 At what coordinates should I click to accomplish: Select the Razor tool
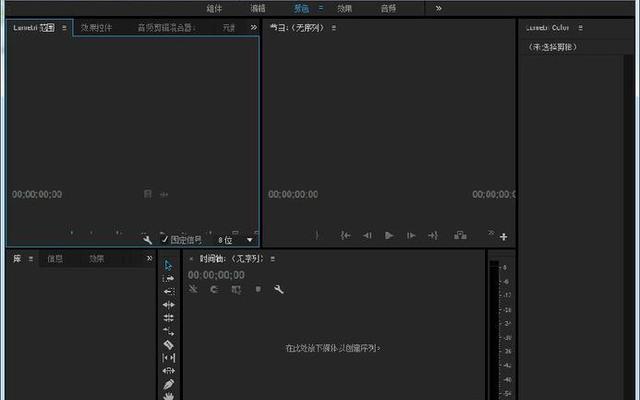(x=168, y=344)
